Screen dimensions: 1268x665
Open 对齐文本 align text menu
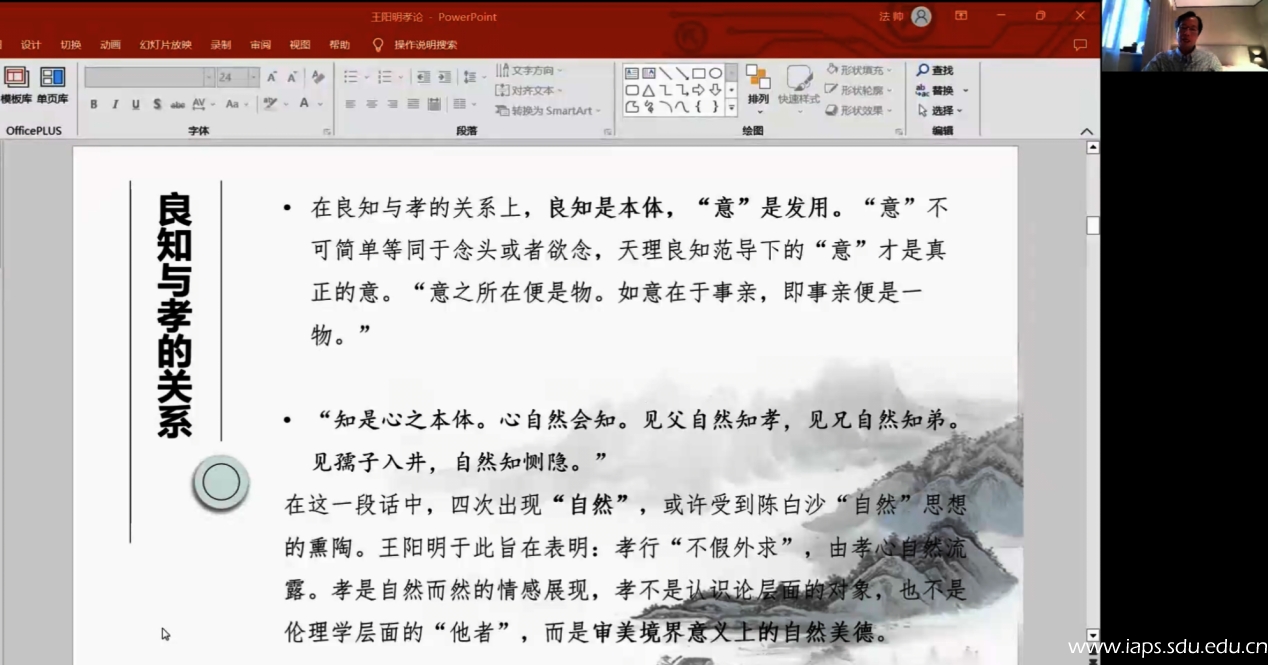point(530,91)
